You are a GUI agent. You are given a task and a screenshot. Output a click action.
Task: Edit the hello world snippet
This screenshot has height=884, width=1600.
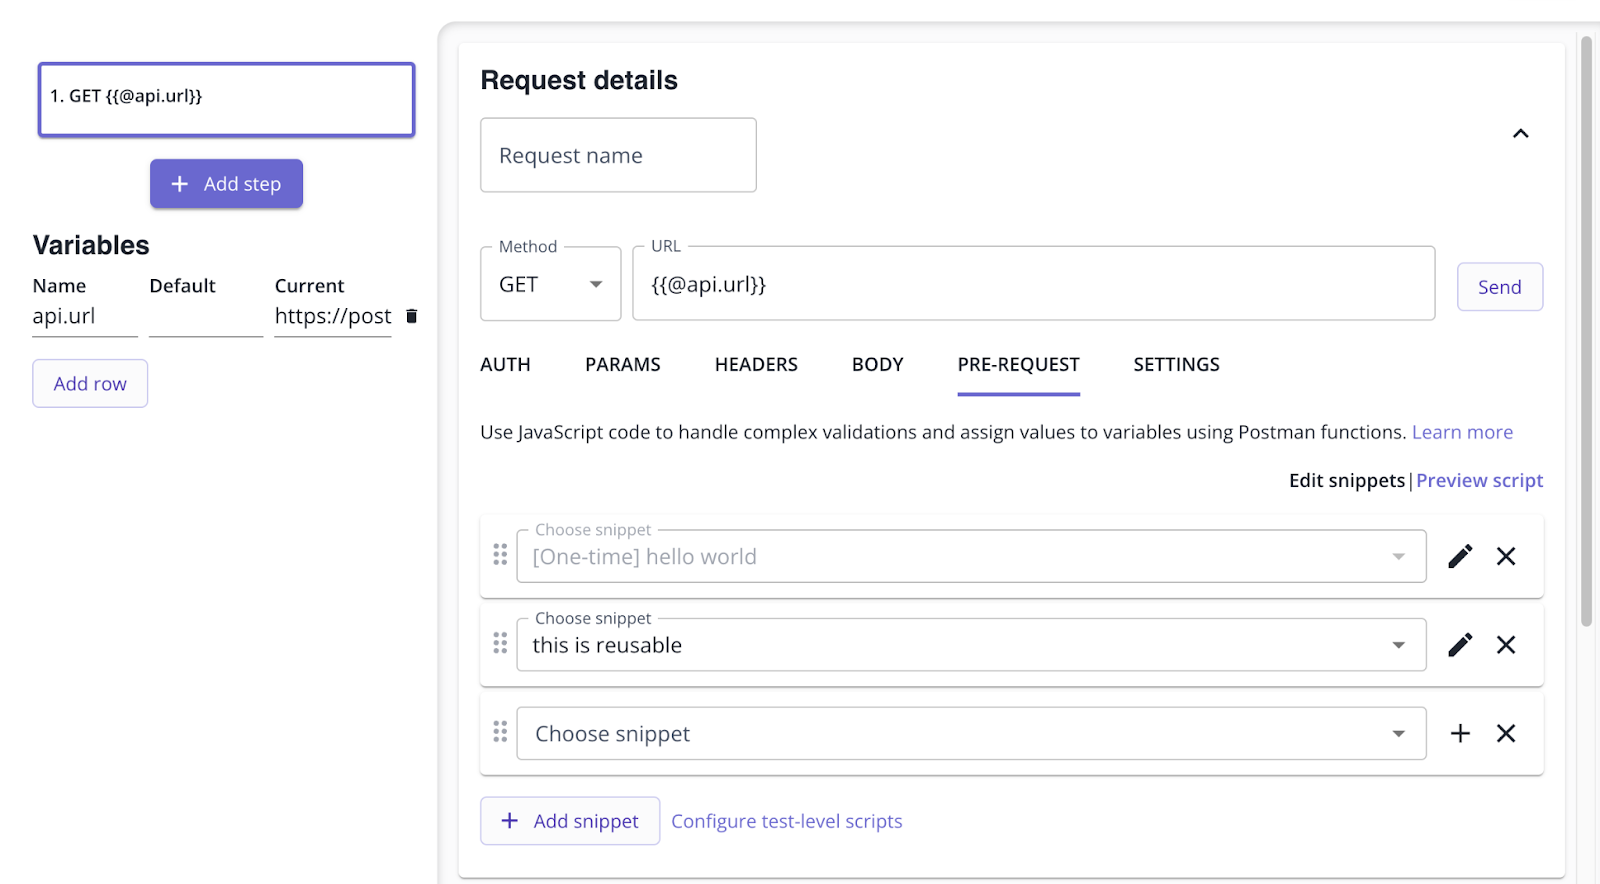1460,556
